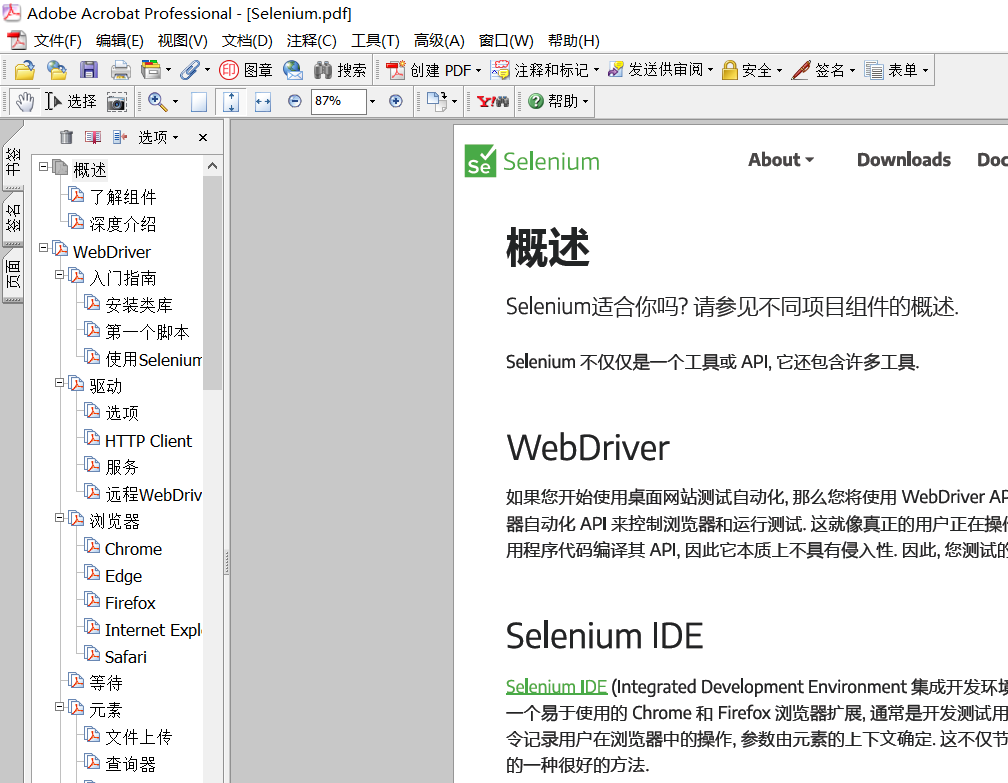
Task: Click the email globe icon in toolbar
Action: tap(293, 70)
